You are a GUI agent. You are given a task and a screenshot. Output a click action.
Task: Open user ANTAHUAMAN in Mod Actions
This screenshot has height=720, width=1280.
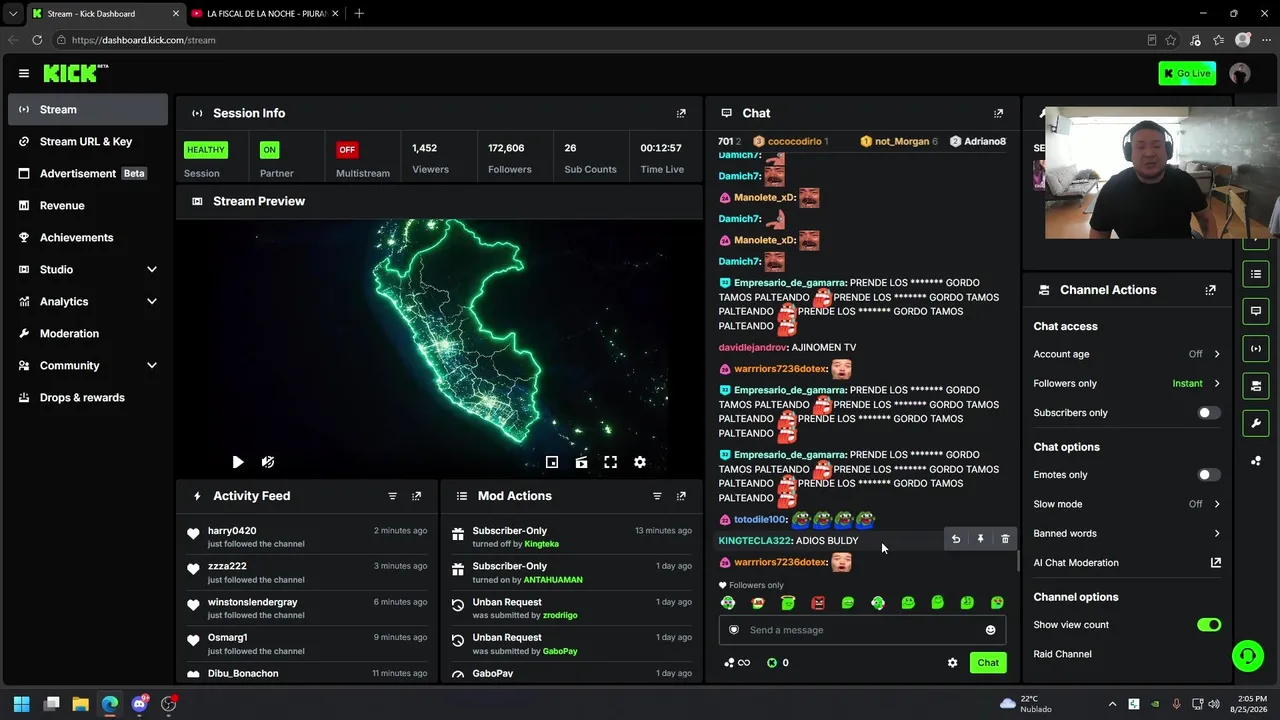click(552, 580)
